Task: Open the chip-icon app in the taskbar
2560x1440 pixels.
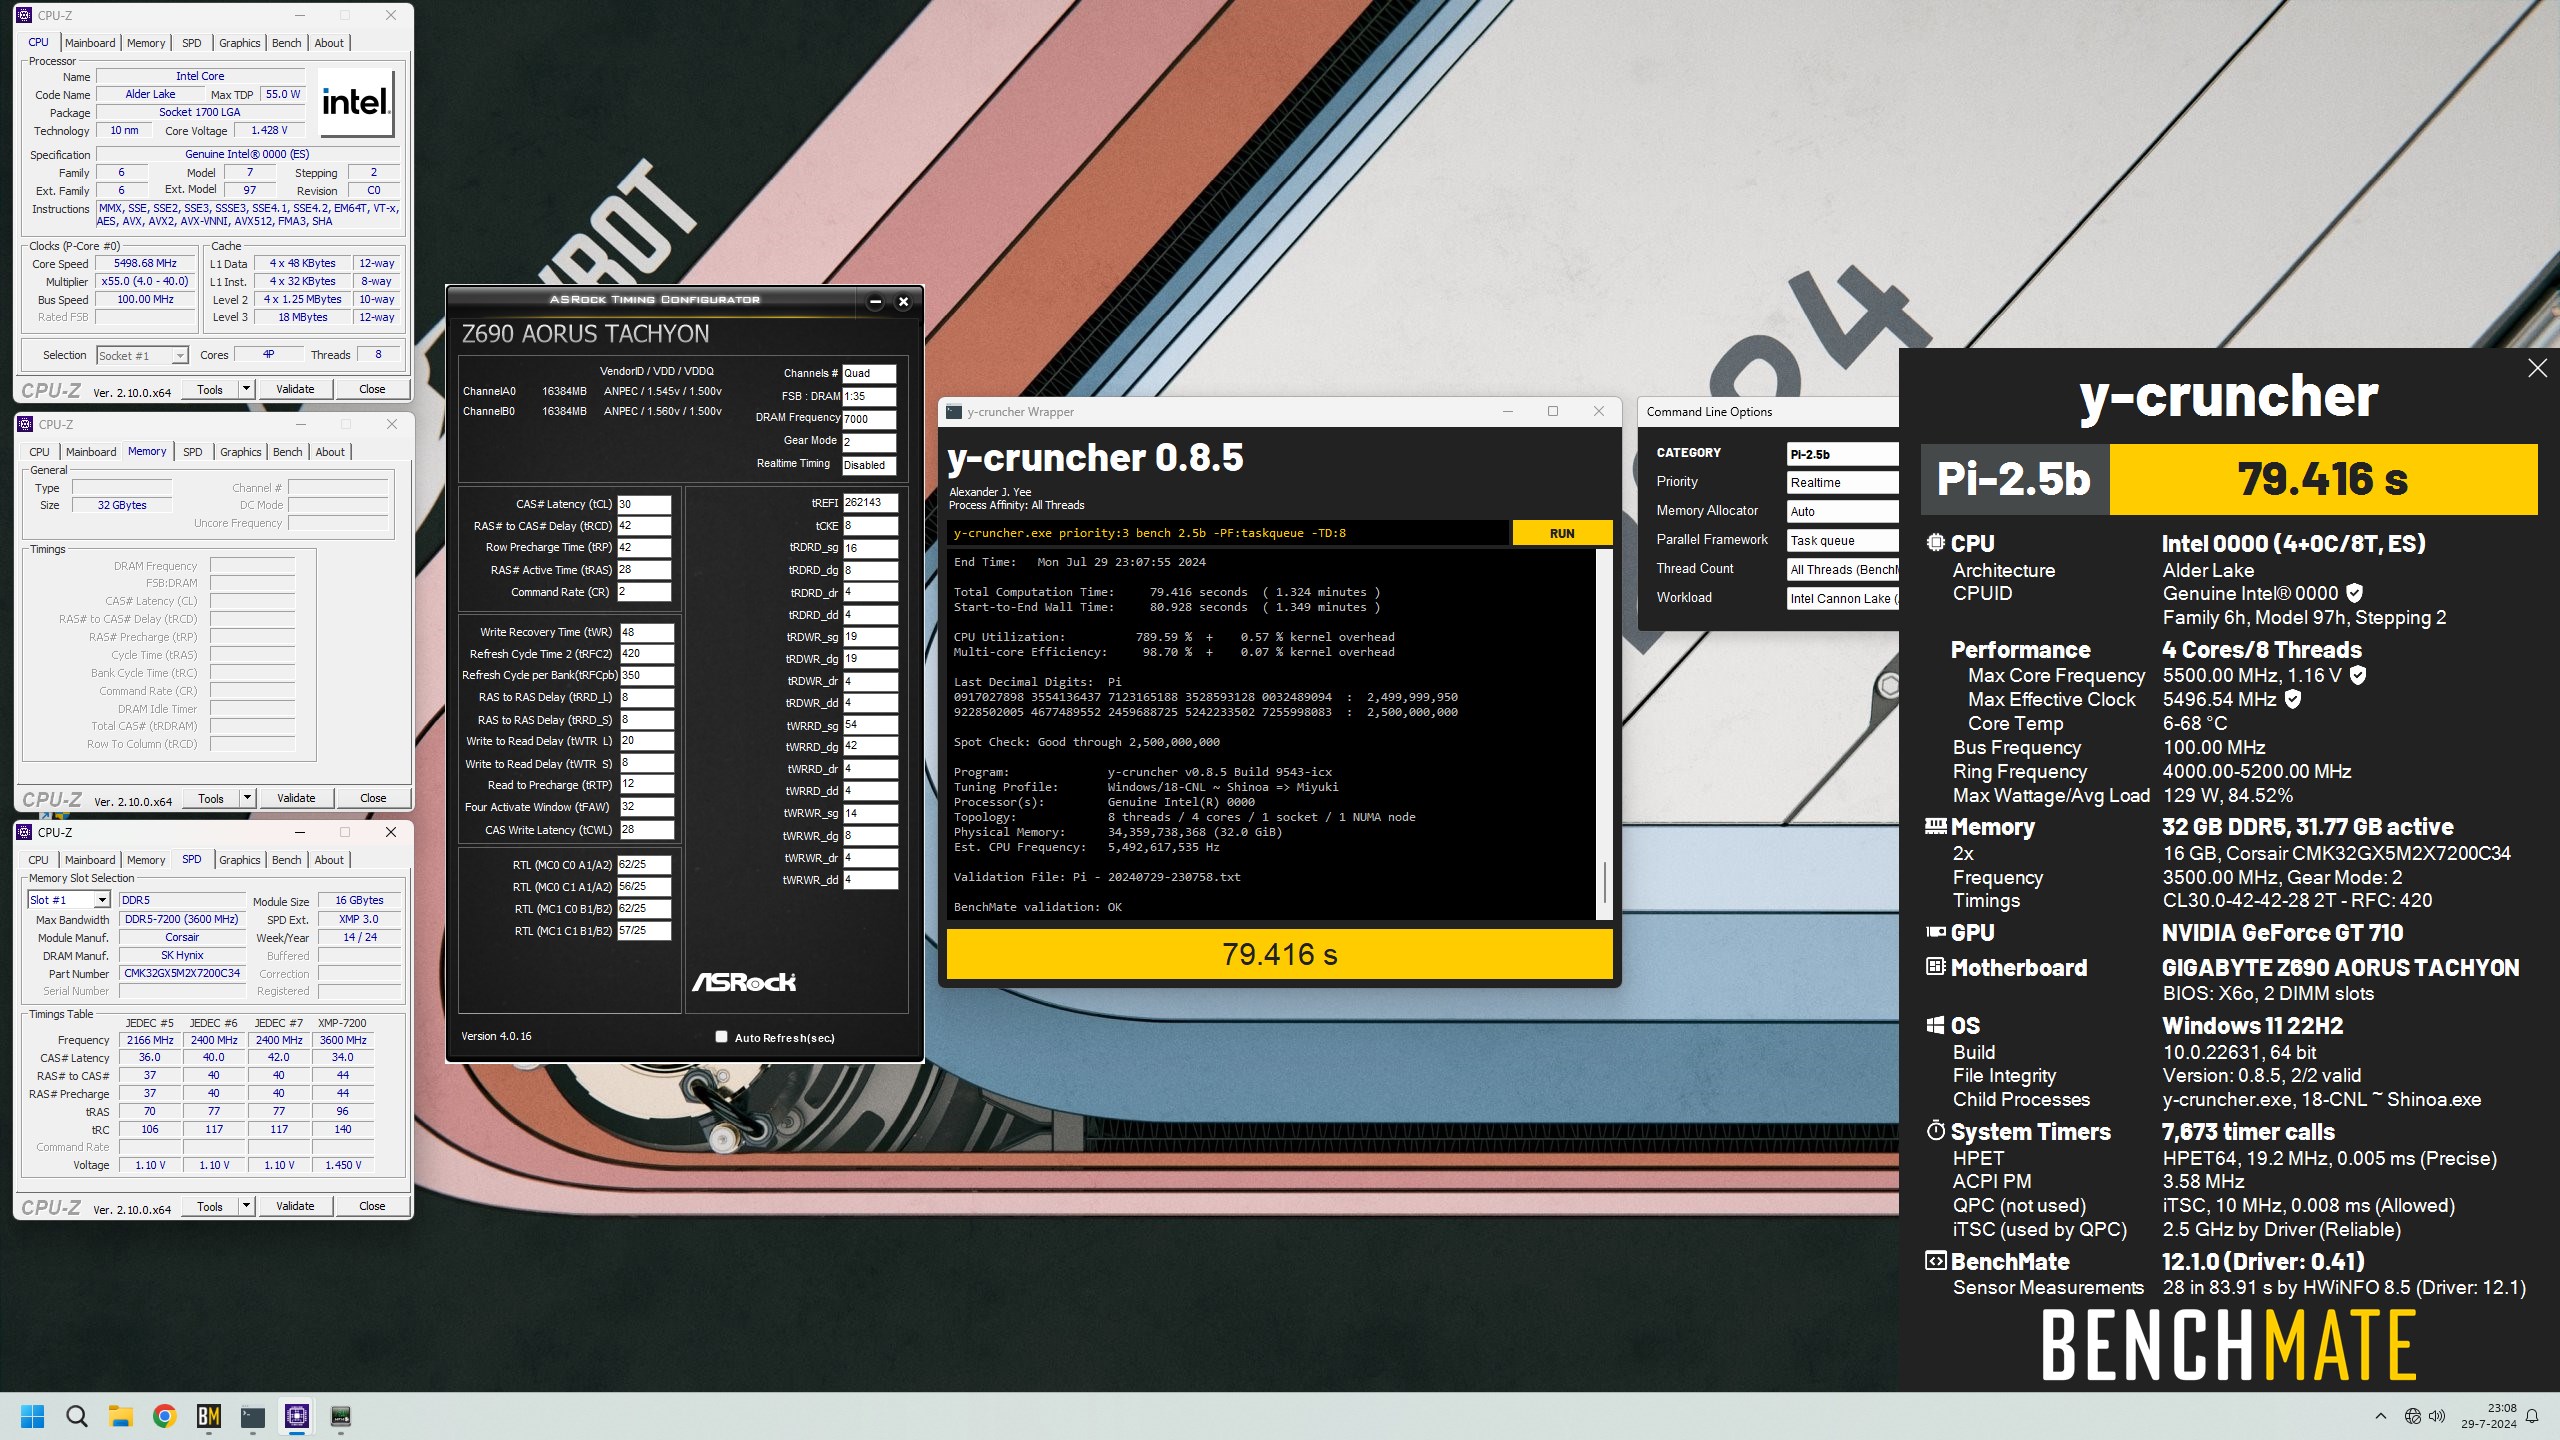Action: coord(341,1416)
